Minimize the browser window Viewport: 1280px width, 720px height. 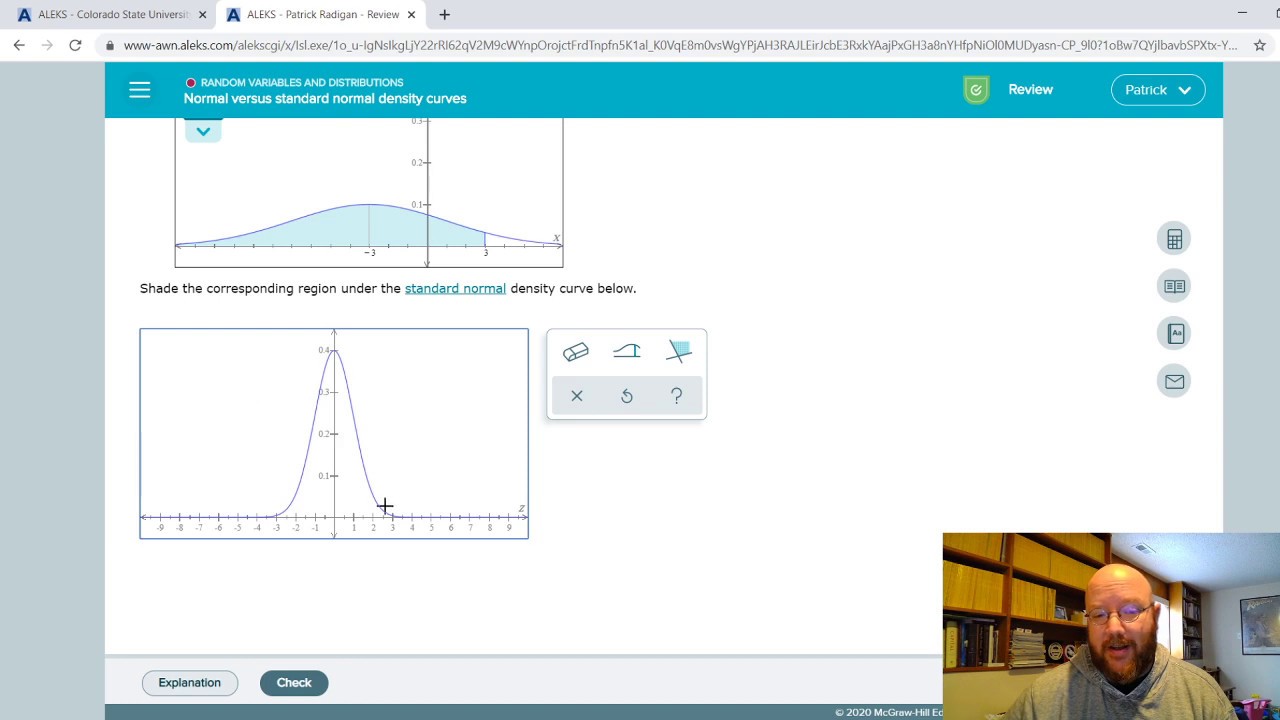pos(1242,14)
